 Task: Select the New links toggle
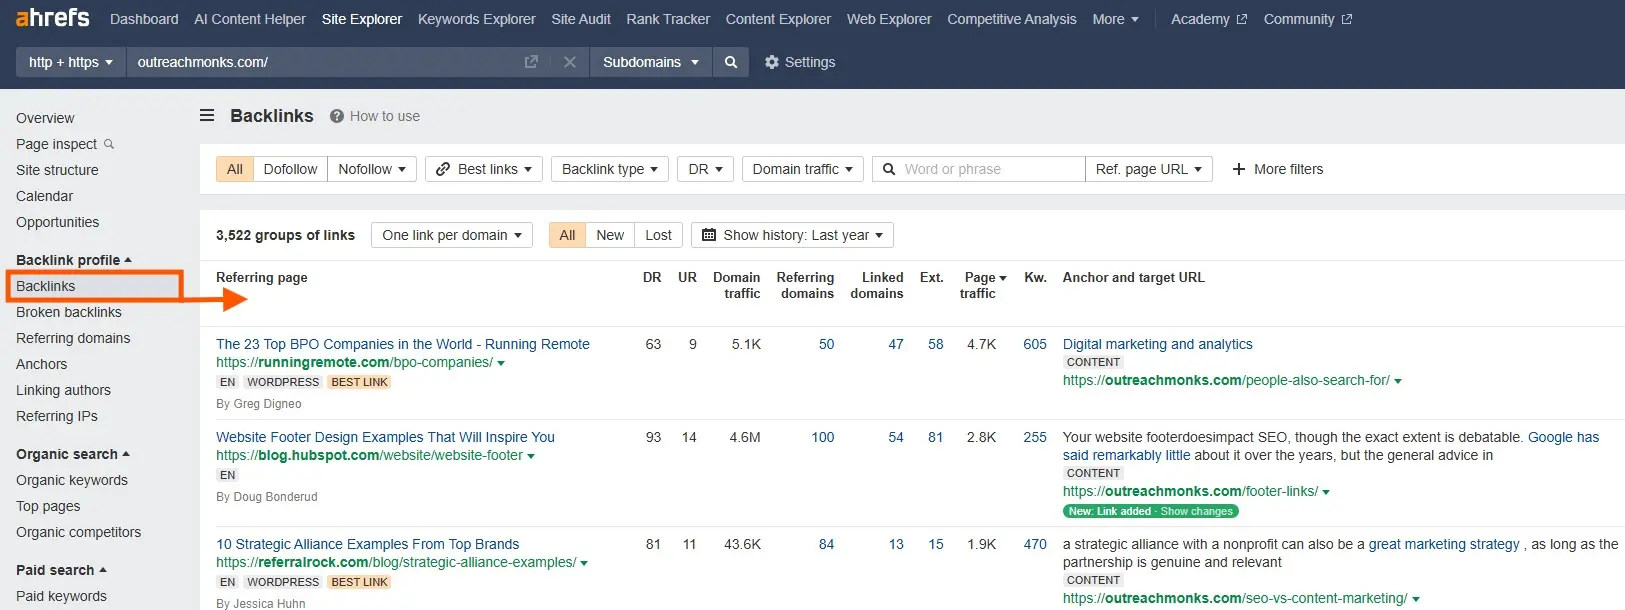click(610, 235)
